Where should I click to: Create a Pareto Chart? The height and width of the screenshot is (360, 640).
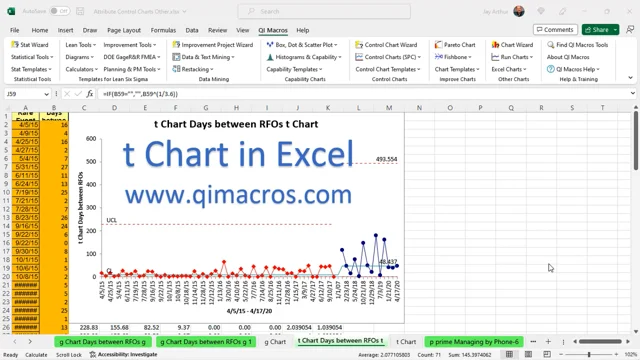455,45
